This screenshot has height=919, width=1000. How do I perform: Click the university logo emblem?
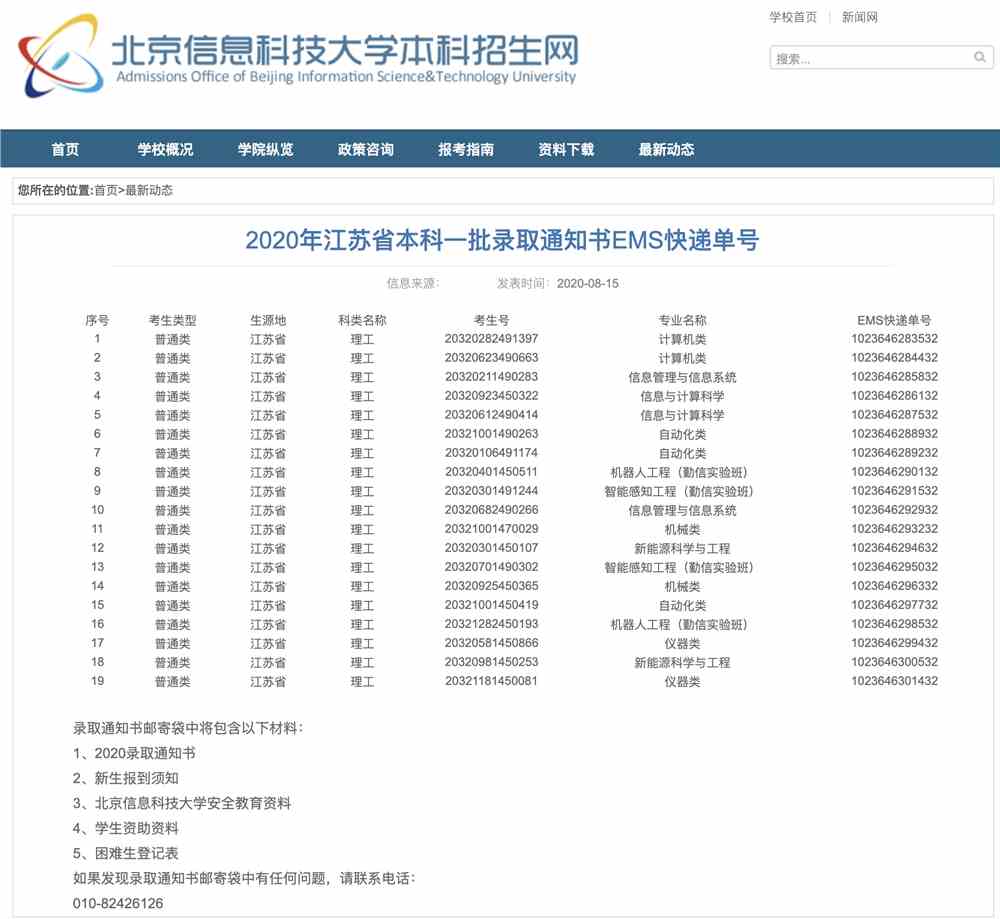[x=61, y=56]
